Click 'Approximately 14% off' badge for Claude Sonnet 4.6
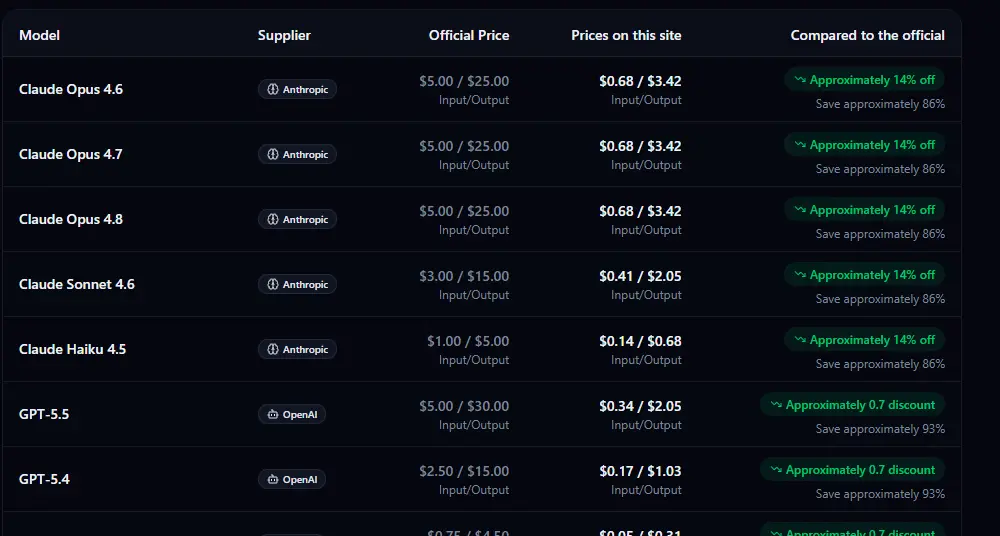Screen dimensions: 1000x536 864,275
